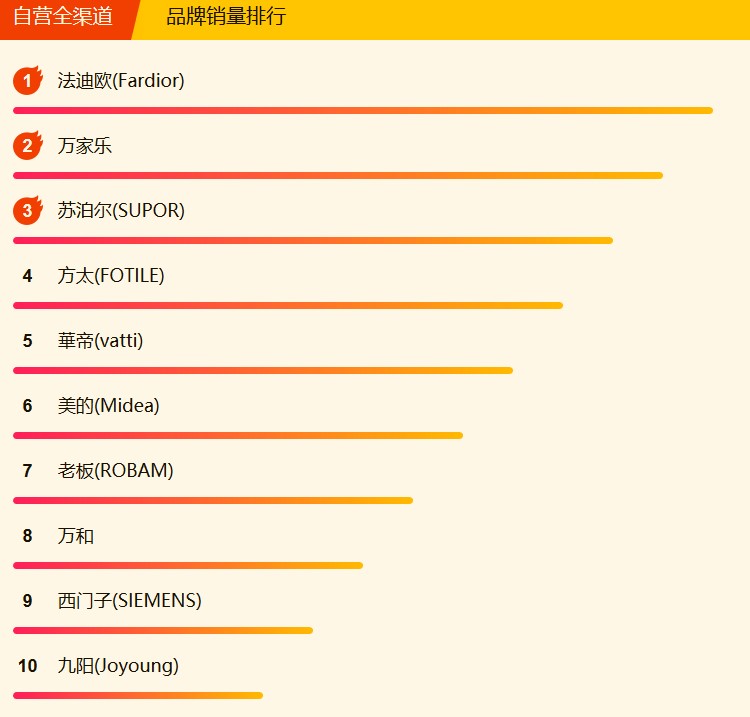Select the 苏泊尔(SUPOR) brand name
Screen dimensions: 750x717
121,211
